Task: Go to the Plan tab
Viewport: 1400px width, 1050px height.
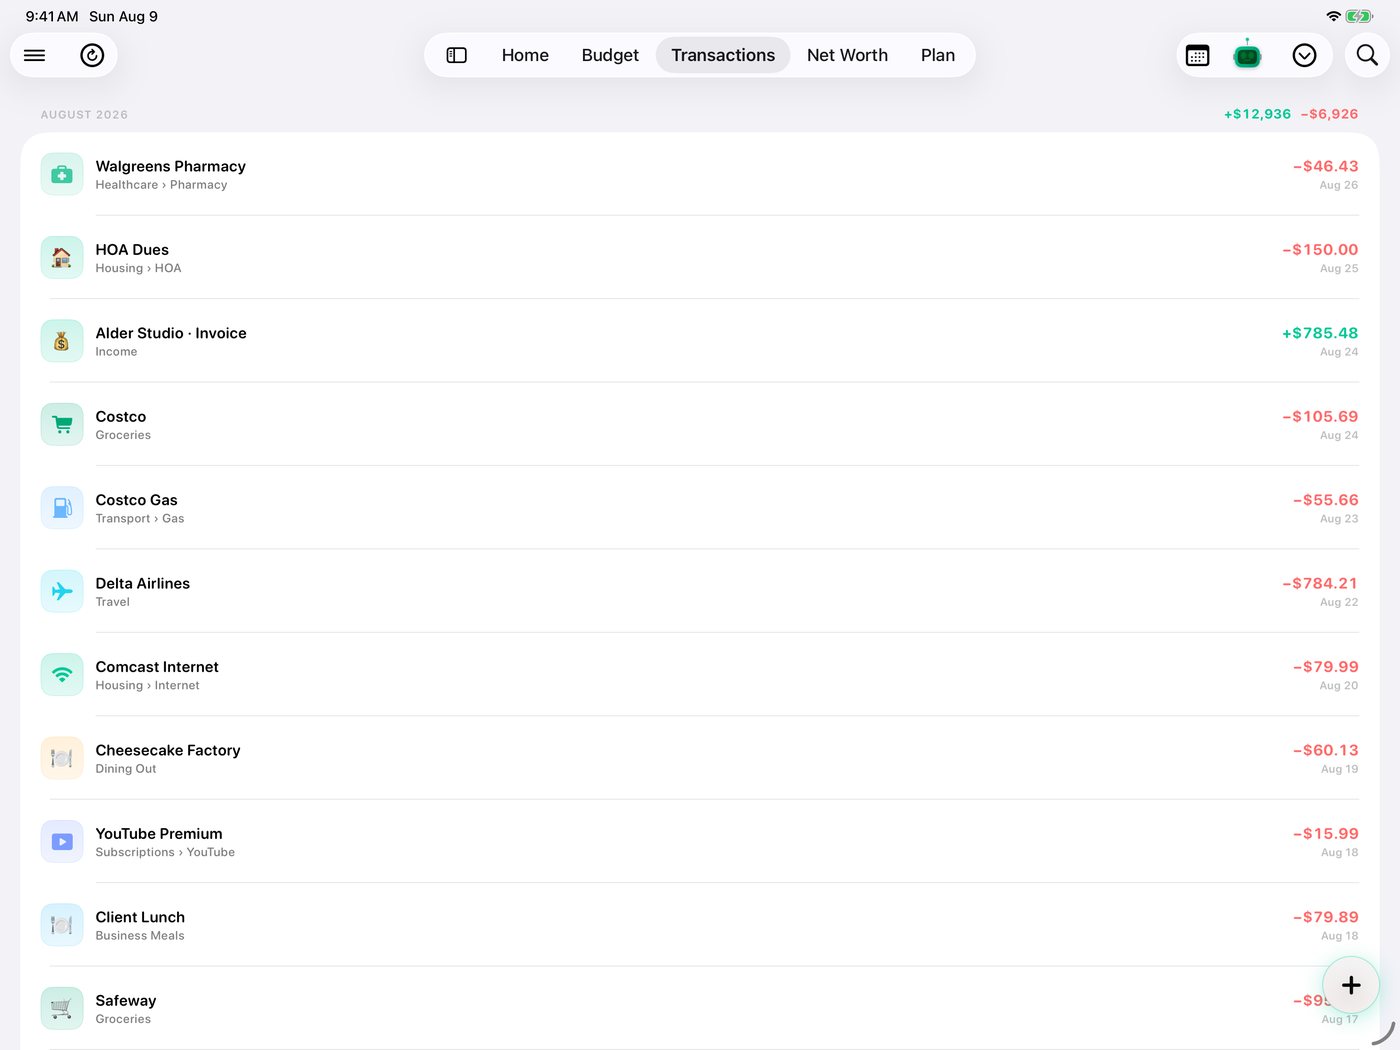Action: click(938, 55)
